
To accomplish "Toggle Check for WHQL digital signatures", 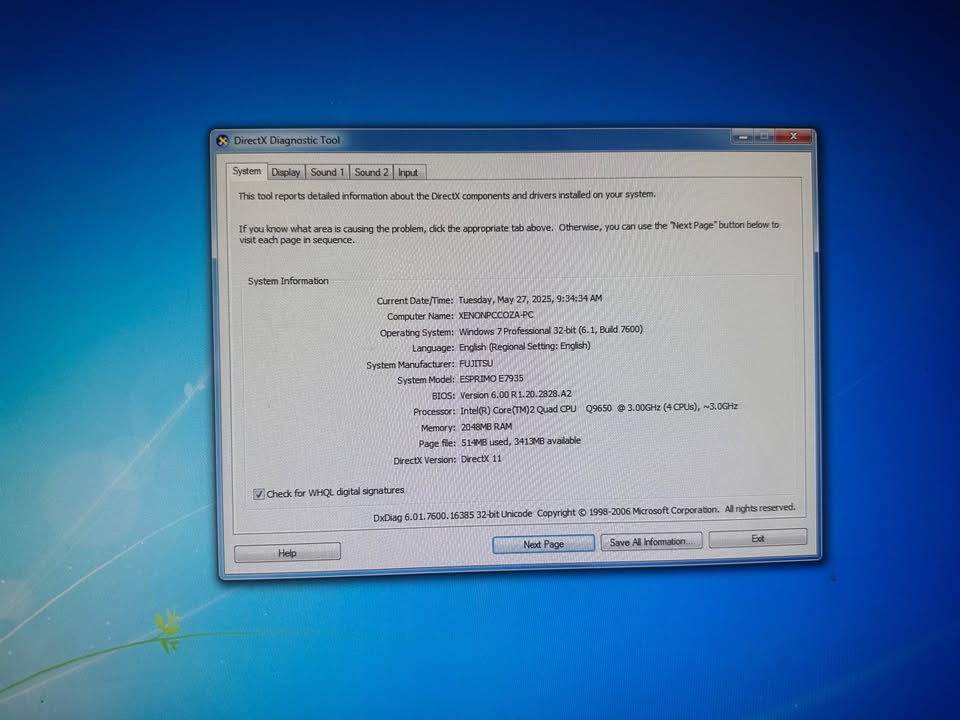I will tap(259, 494).
